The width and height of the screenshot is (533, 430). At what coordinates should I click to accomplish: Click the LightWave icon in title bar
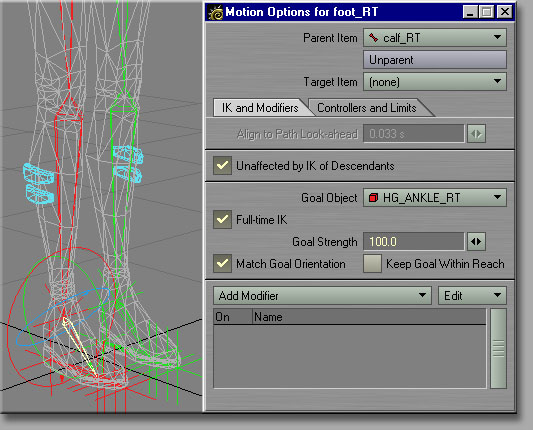click(x=216, y=13)
